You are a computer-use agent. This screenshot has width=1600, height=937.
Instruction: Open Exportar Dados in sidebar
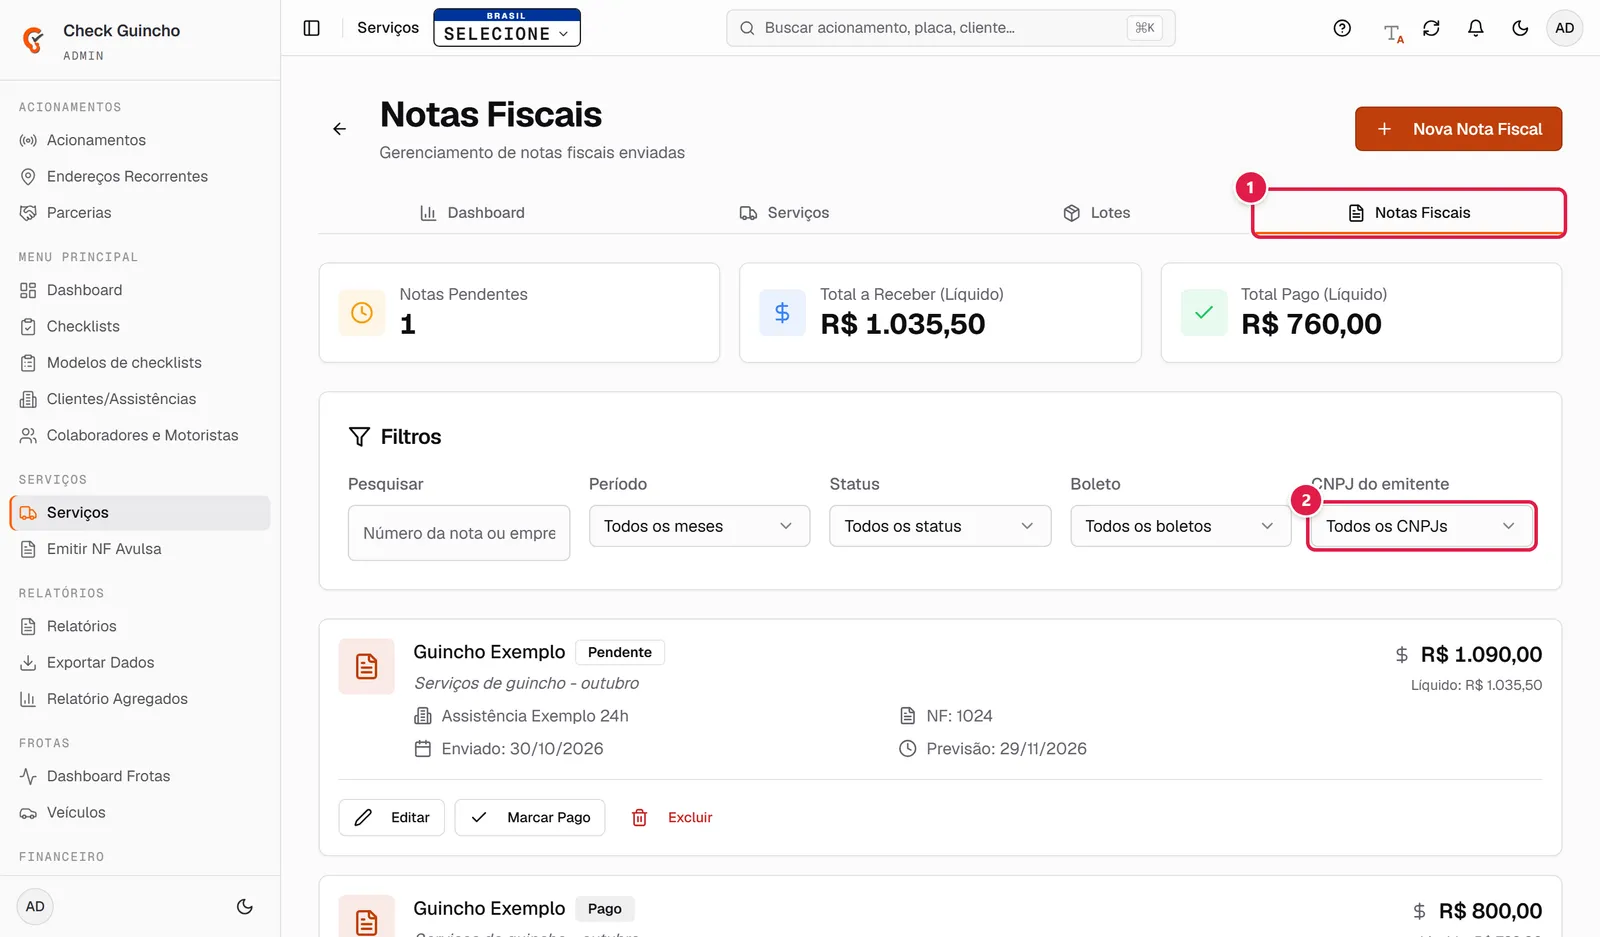point(140,662)
